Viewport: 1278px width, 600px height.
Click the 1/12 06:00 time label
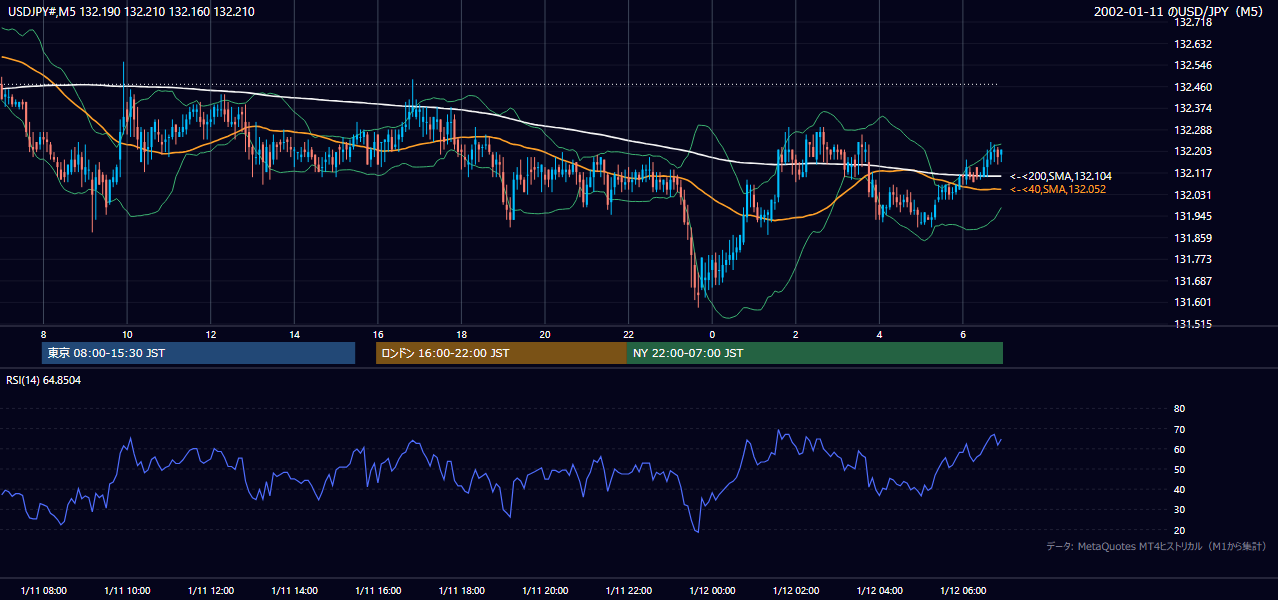(x=962, y=591)
